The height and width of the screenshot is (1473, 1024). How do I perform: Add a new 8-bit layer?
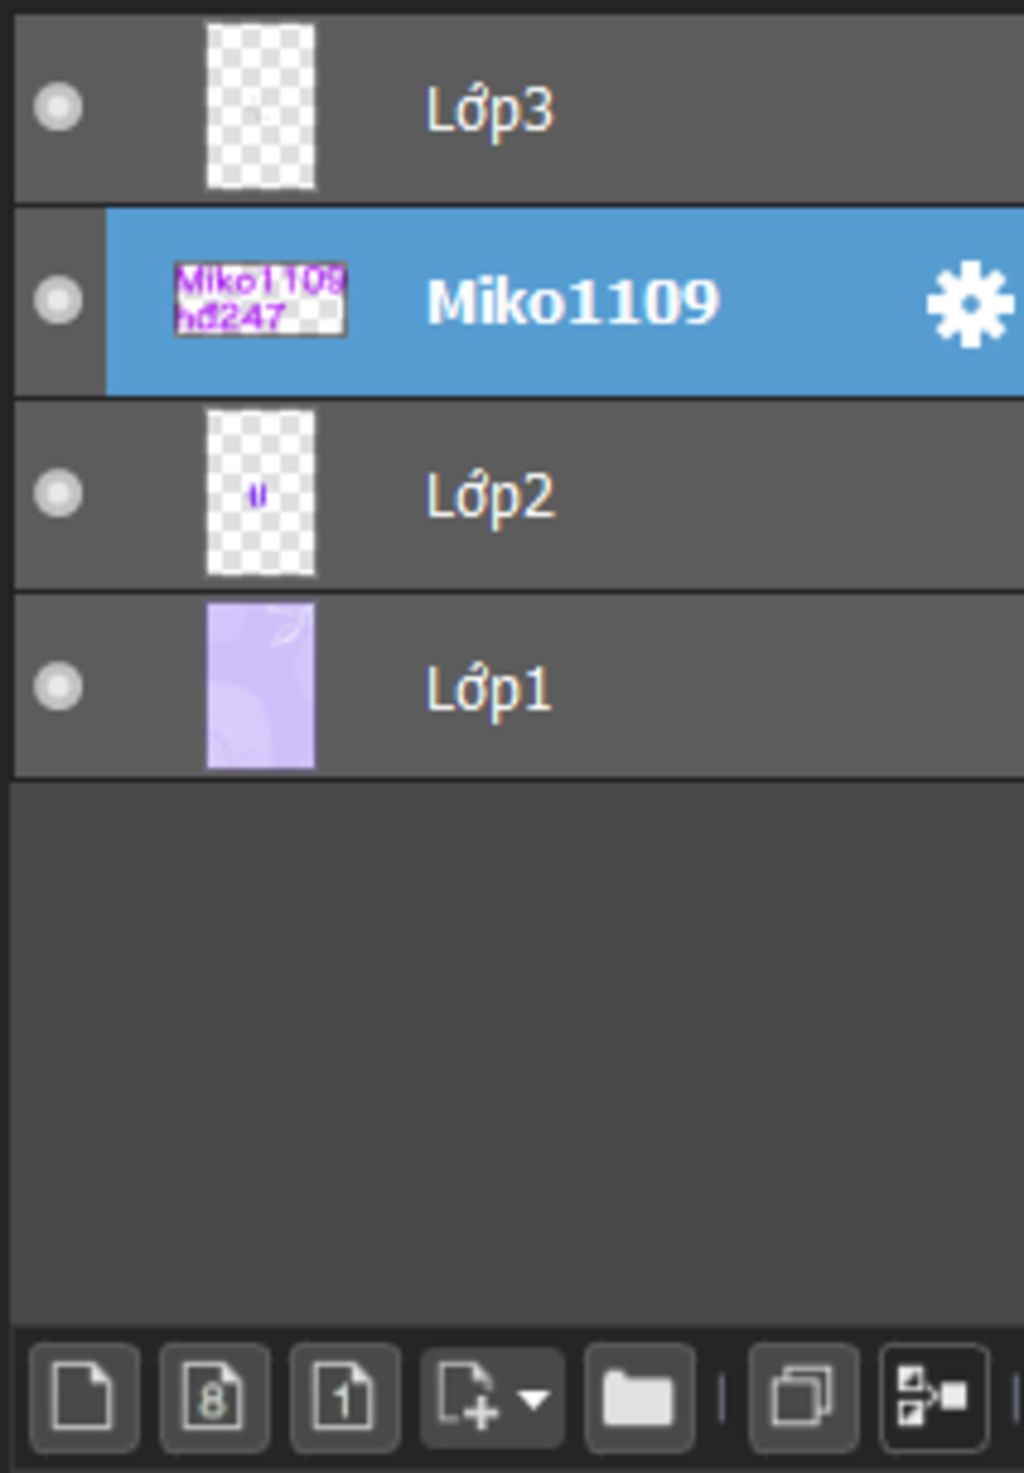[214, 1398]
